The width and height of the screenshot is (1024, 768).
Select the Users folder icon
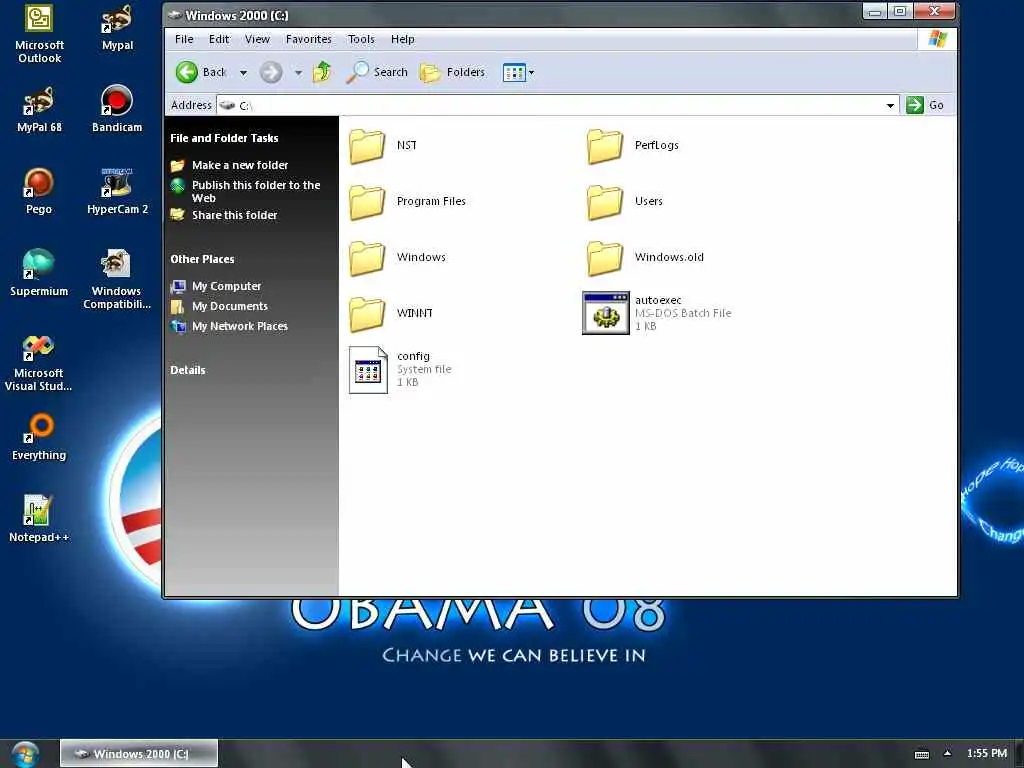[605, 202]
